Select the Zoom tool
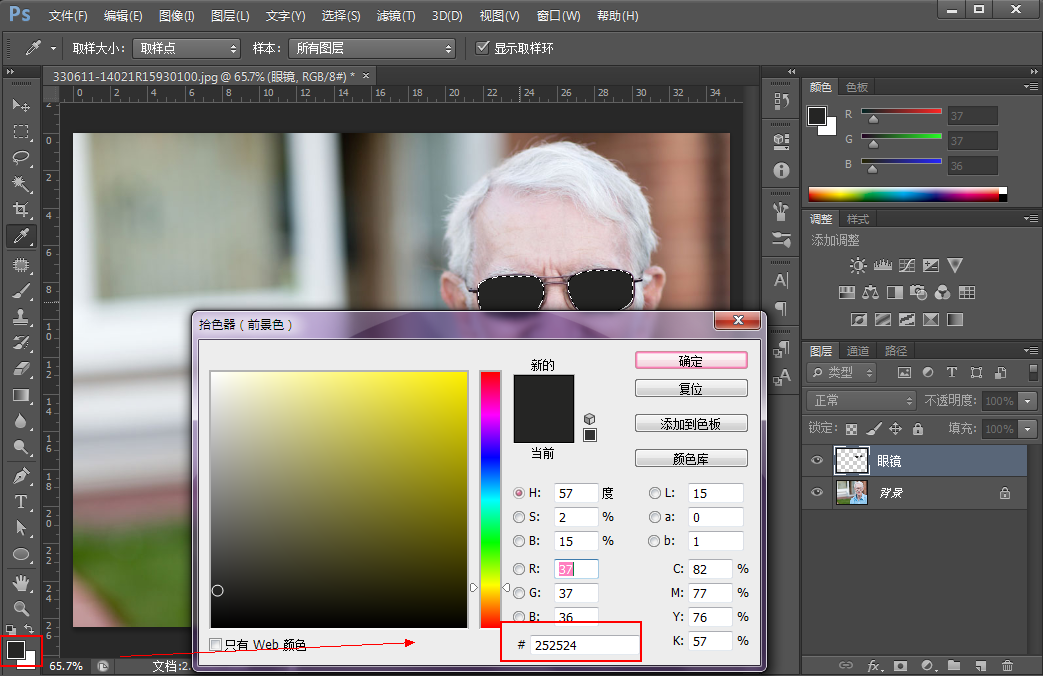The image size is (1043, 676). coord(21,608)
